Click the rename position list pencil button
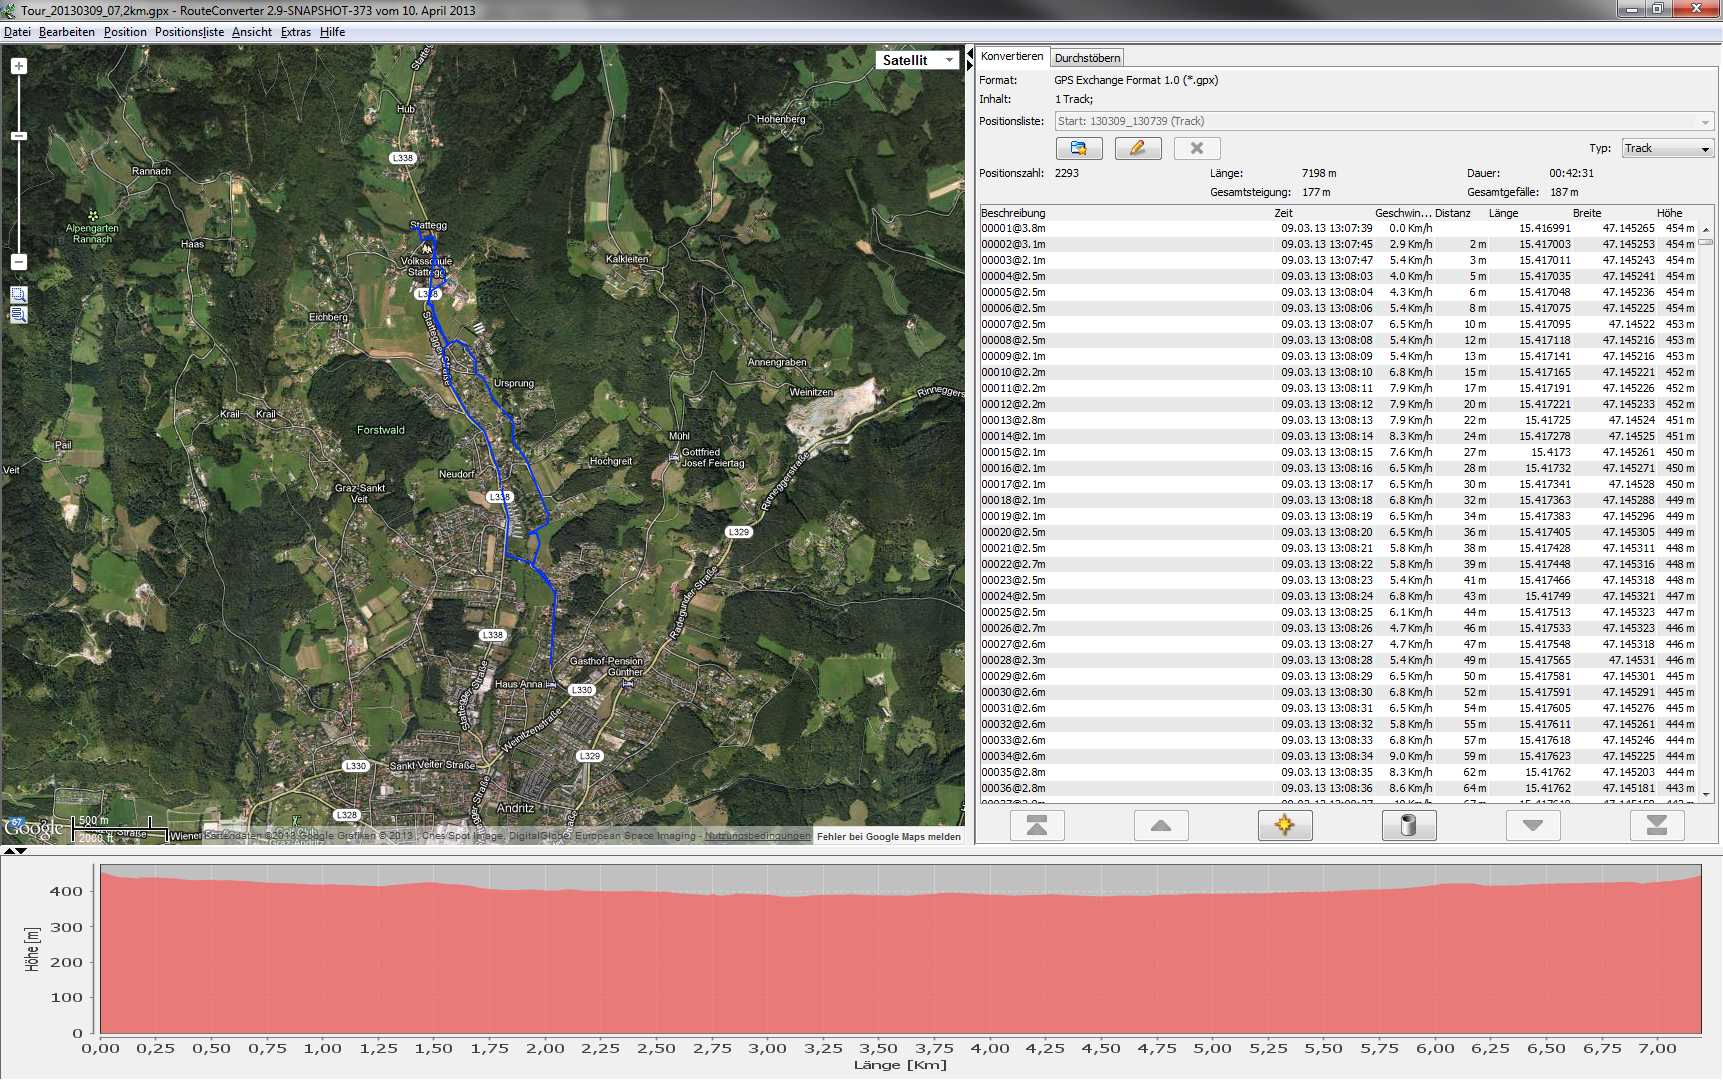 point(1137,148)
